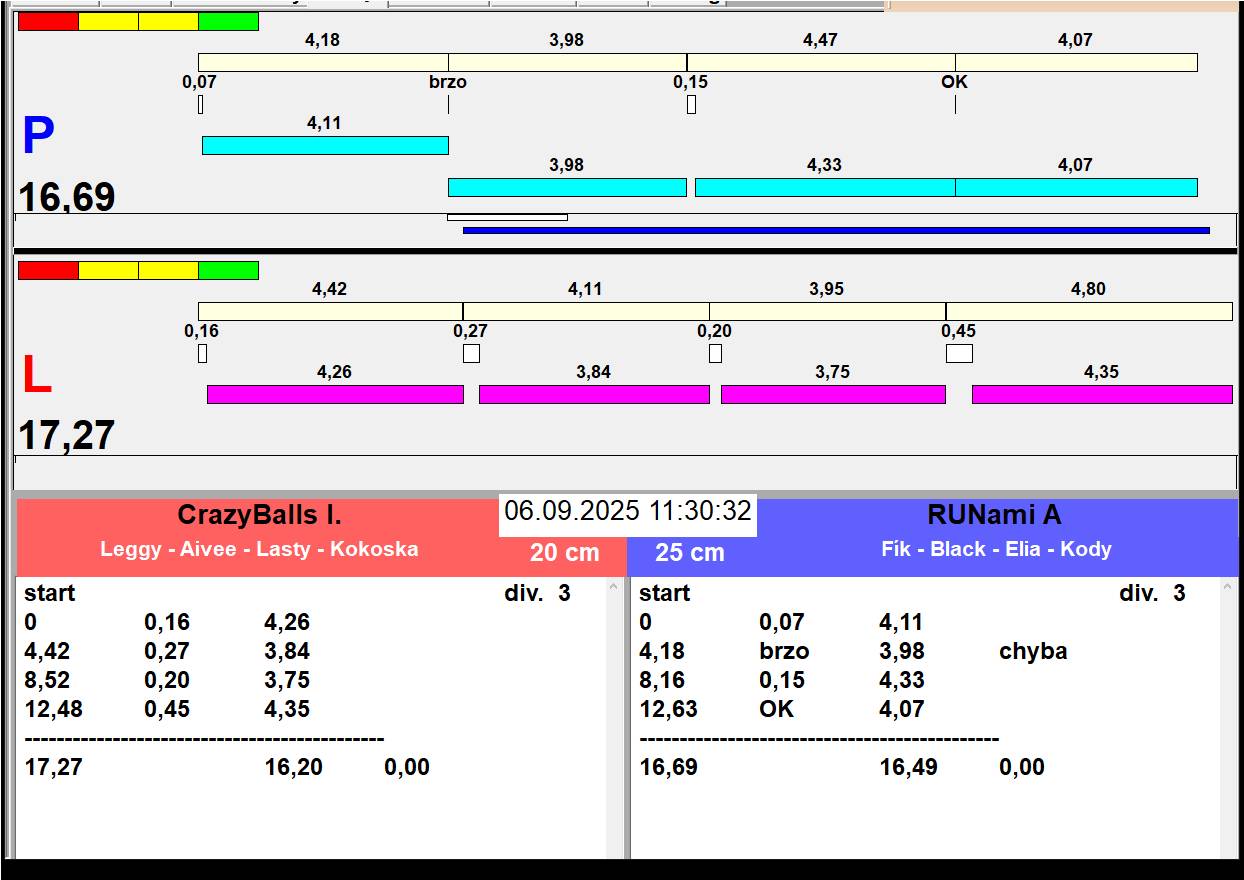The width and height of the screenshot is (1244, 880).
Task: Click the 8,52 split in CrazyBalls results
Action: [x=47, y=680]
